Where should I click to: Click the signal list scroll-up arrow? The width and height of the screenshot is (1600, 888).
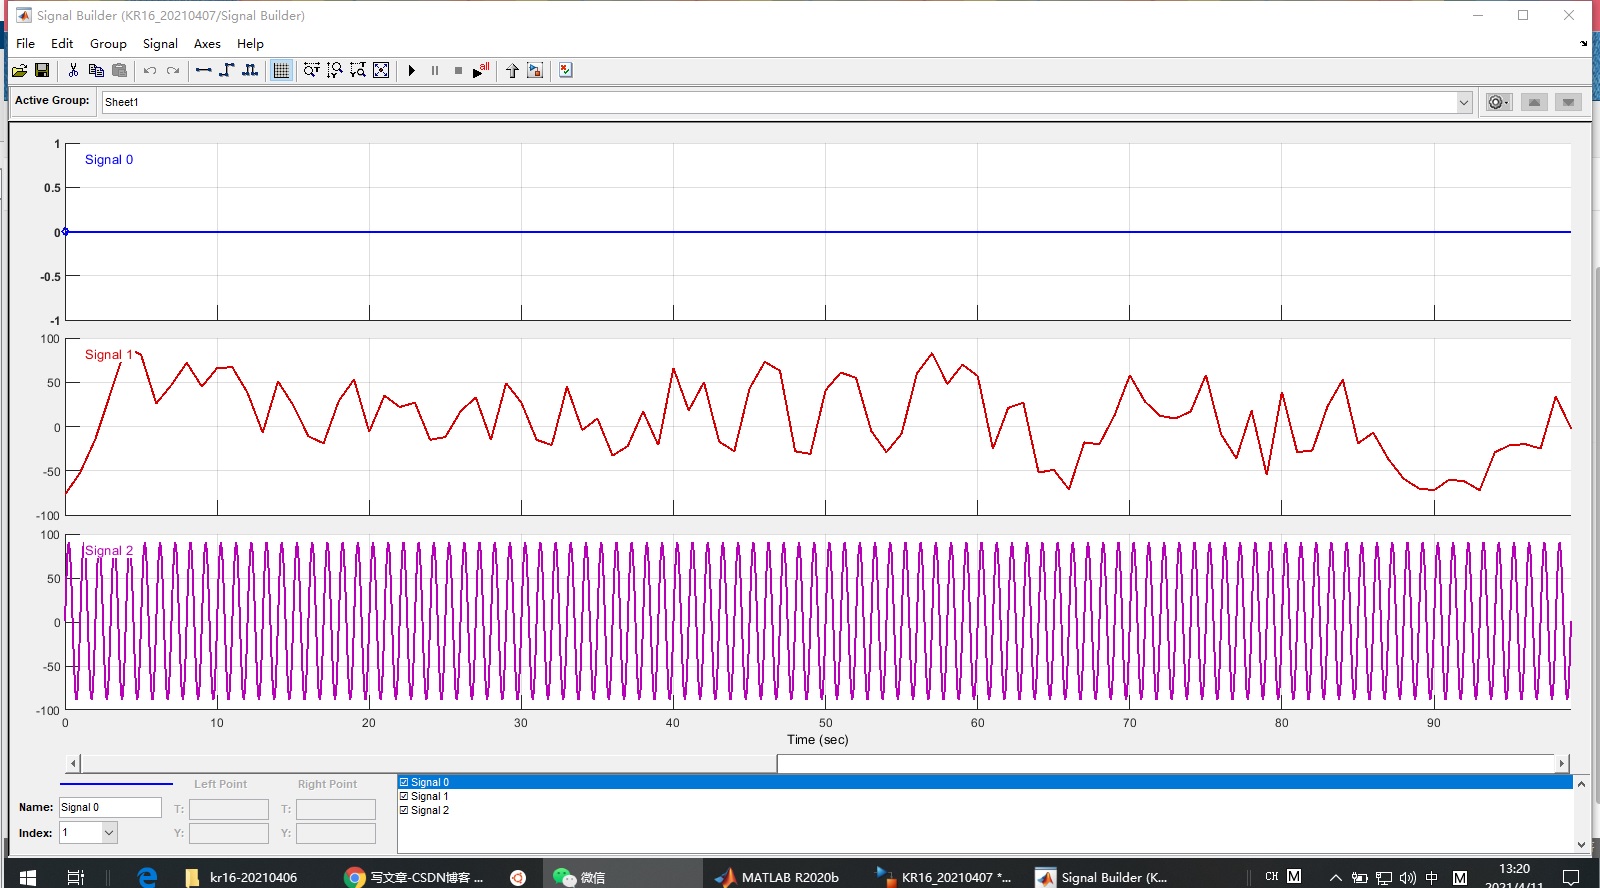1581,784
